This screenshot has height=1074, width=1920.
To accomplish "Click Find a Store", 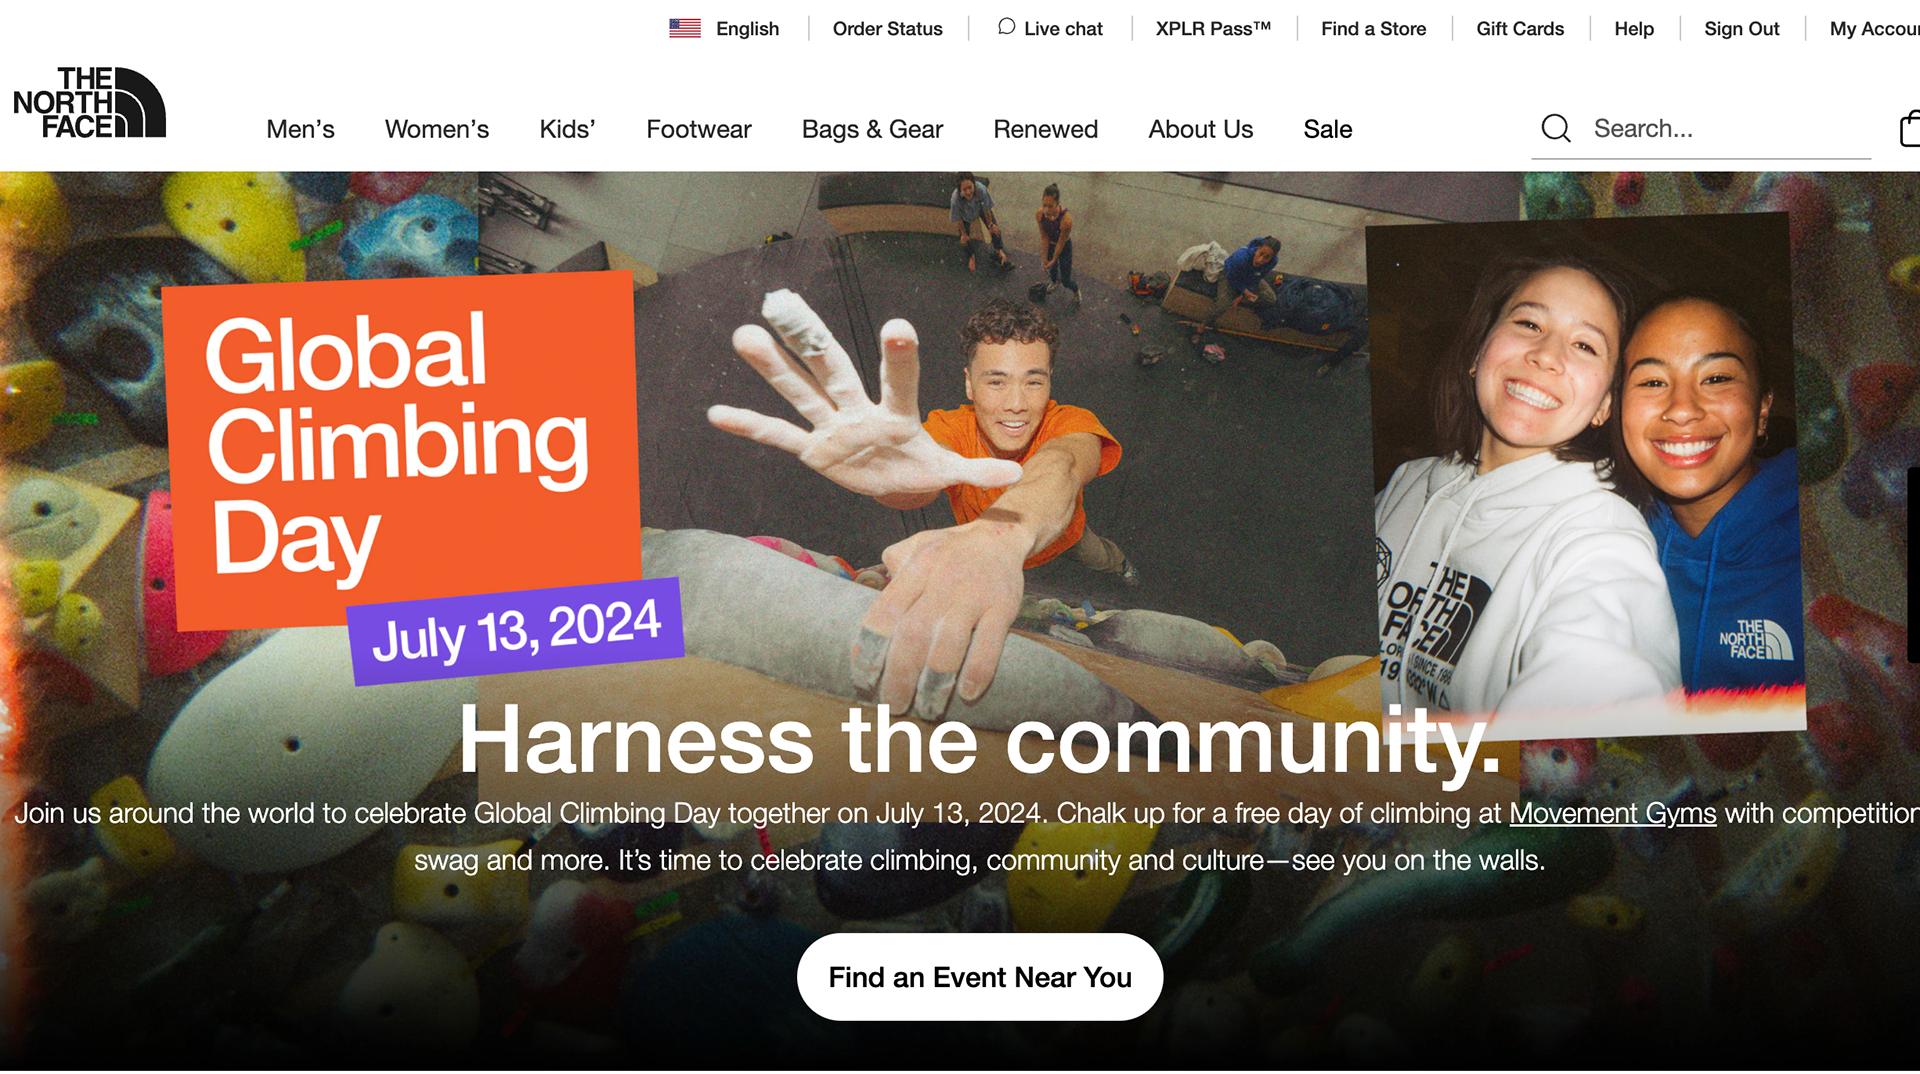I will point(1373,29).
